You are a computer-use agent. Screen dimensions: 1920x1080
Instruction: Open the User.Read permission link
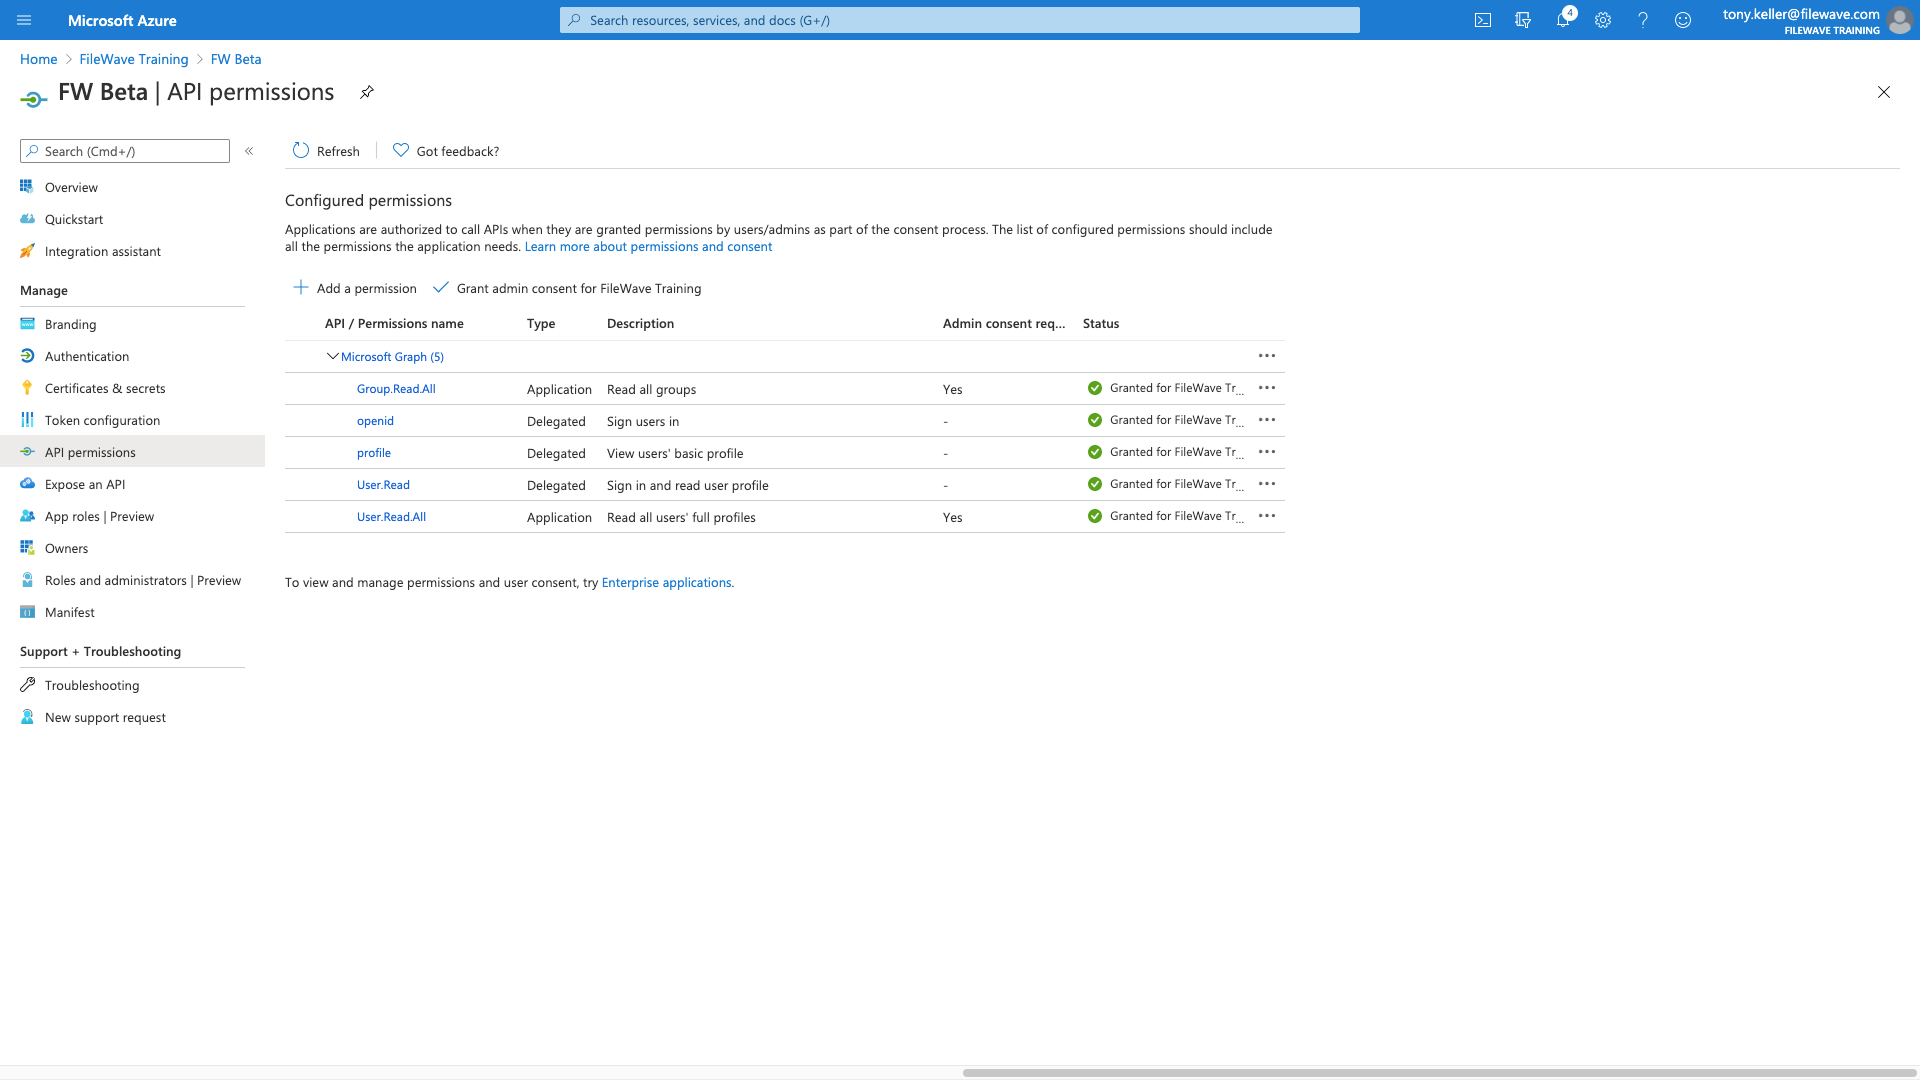[x=383, y=485]
